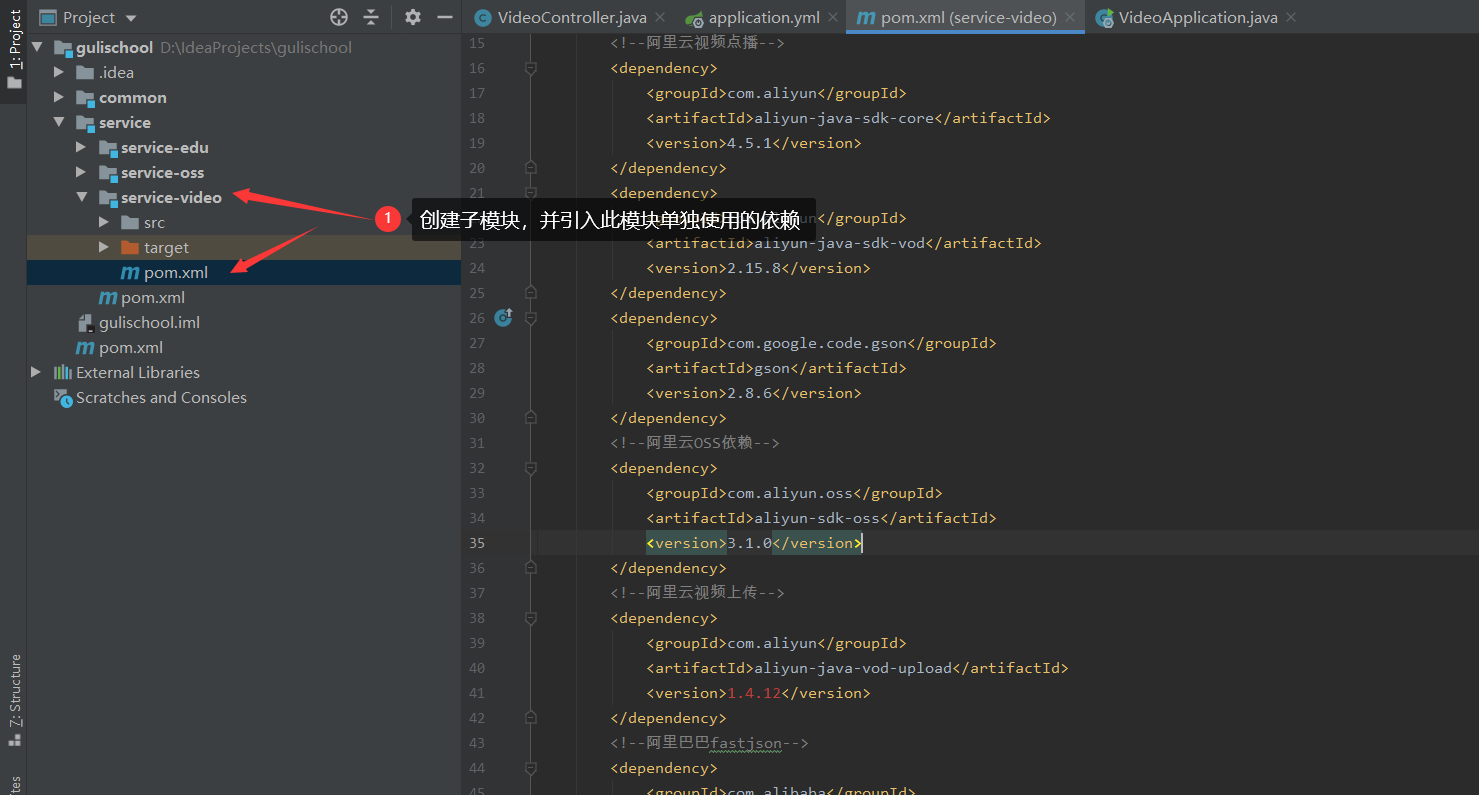The width and height of the screenshot is (1479, 795).
Task: Click version 2.8.6 text
Action: [x=749, y=393]
